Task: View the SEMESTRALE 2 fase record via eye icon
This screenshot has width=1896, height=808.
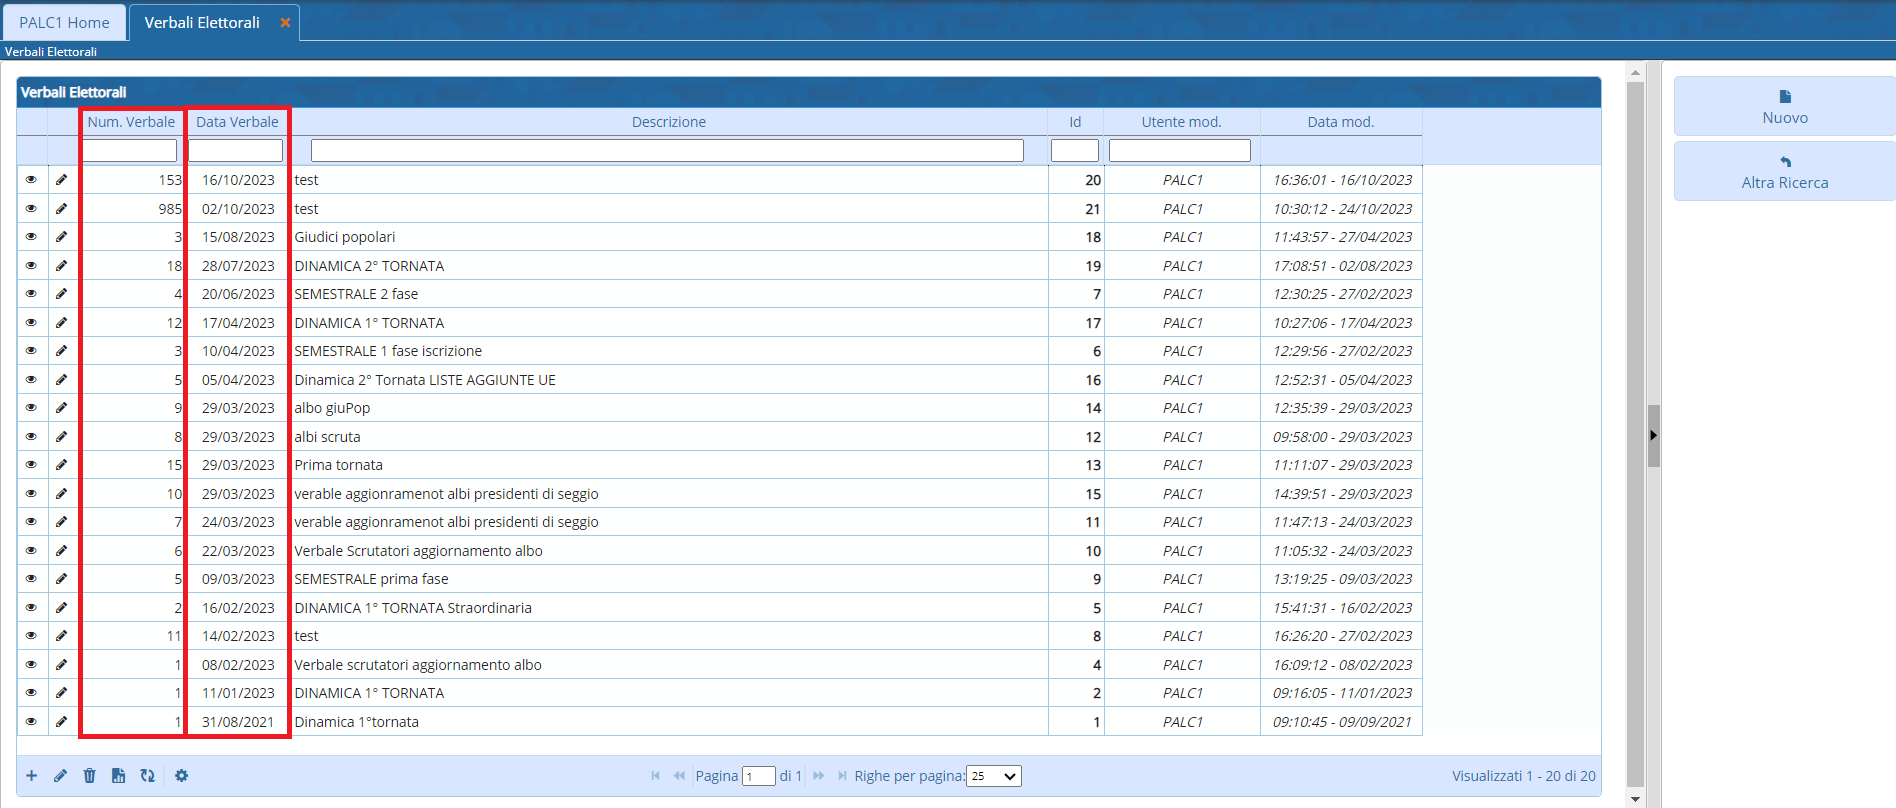Action: coord(32,294)
